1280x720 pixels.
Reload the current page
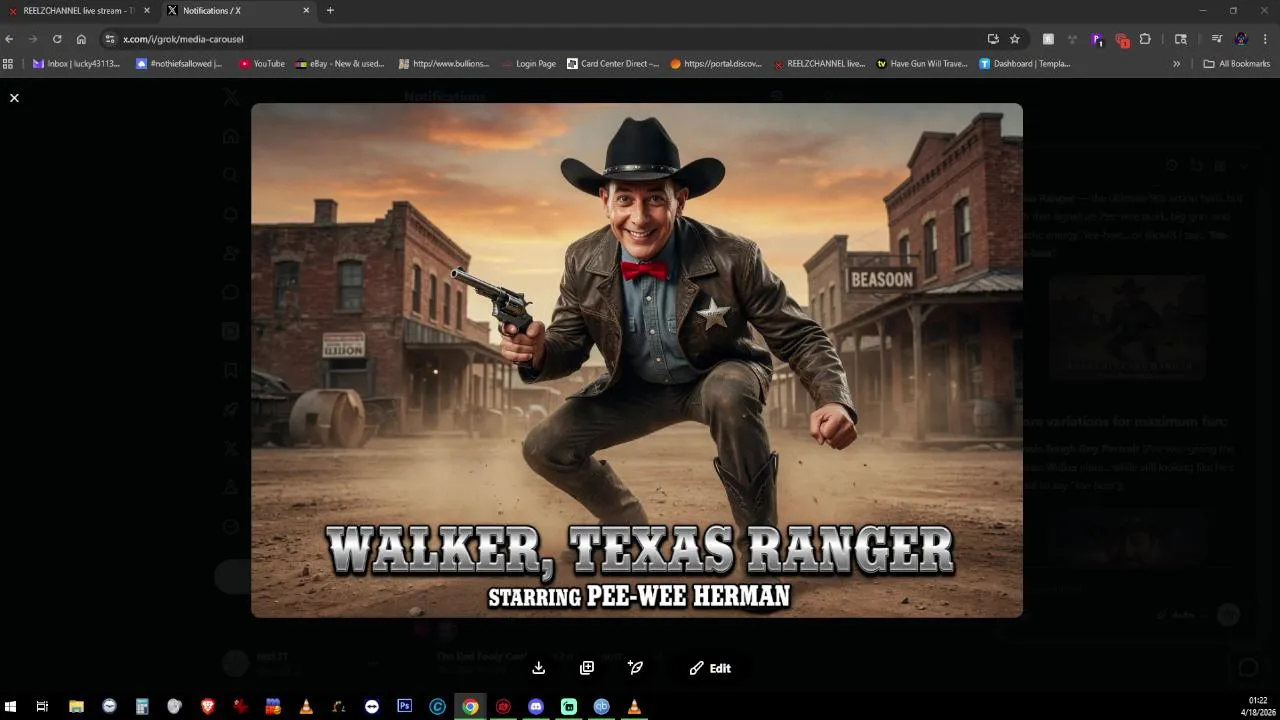tap(57, 39)
